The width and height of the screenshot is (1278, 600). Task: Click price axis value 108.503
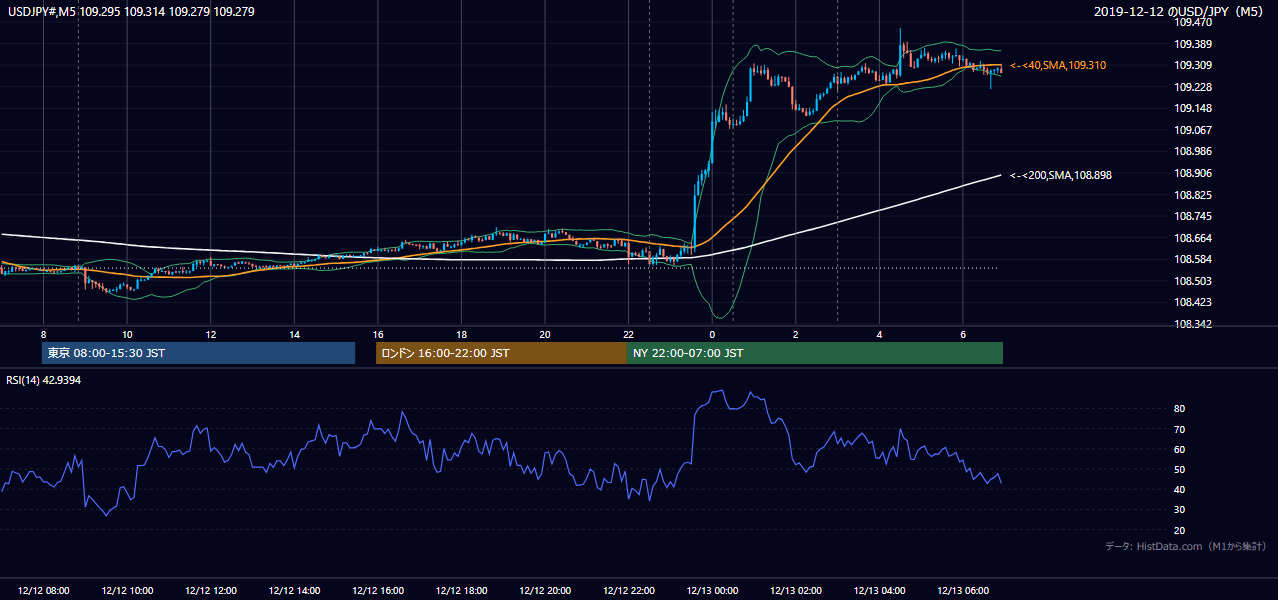[x=1193, y=281]
